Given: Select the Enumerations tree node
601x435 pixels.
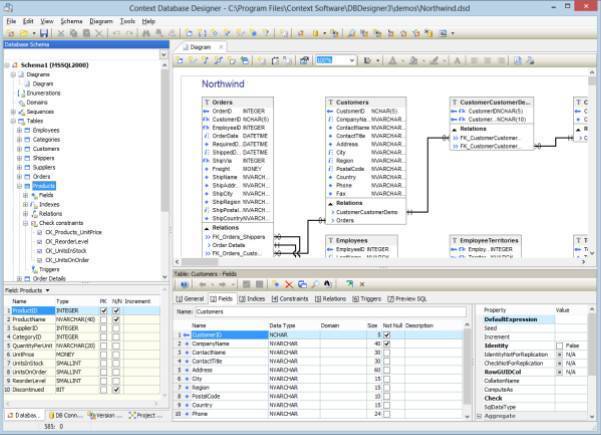Looking at the screenshot, I should coord(43,93).
